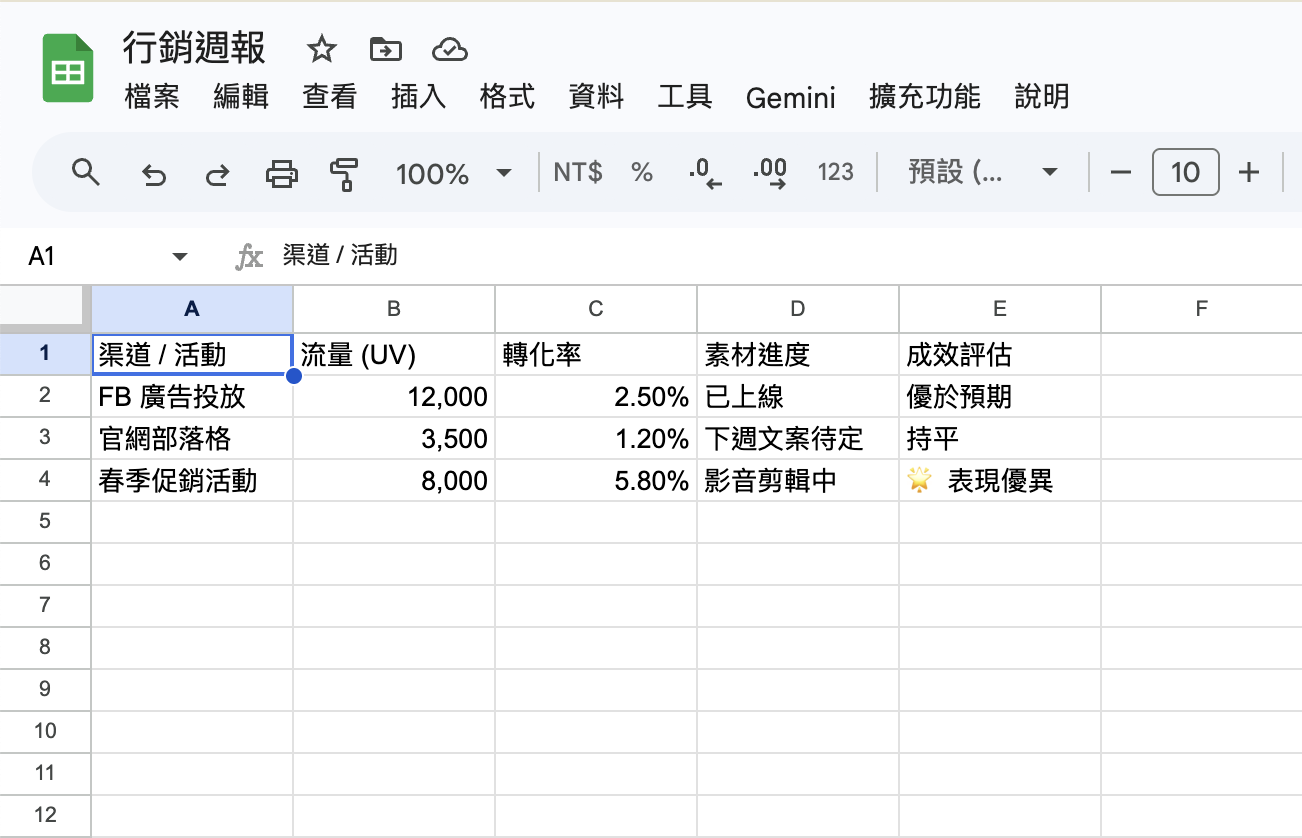This screenshot has width=1302, height=838.
Task: Open the 123 number format options
Action: (835, 172)
